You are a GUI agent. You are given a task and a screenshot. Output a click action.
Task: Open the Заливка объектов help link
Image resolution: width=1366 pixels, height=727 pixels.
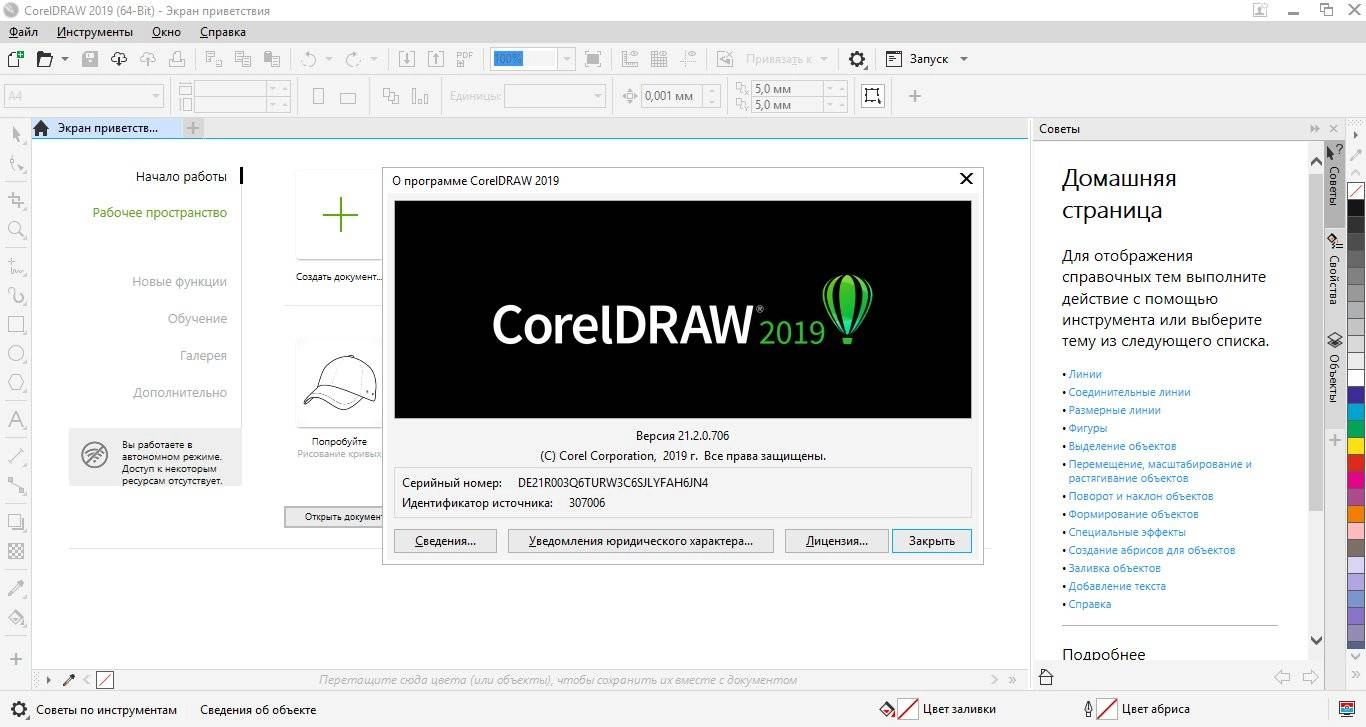click(1114, 568)
